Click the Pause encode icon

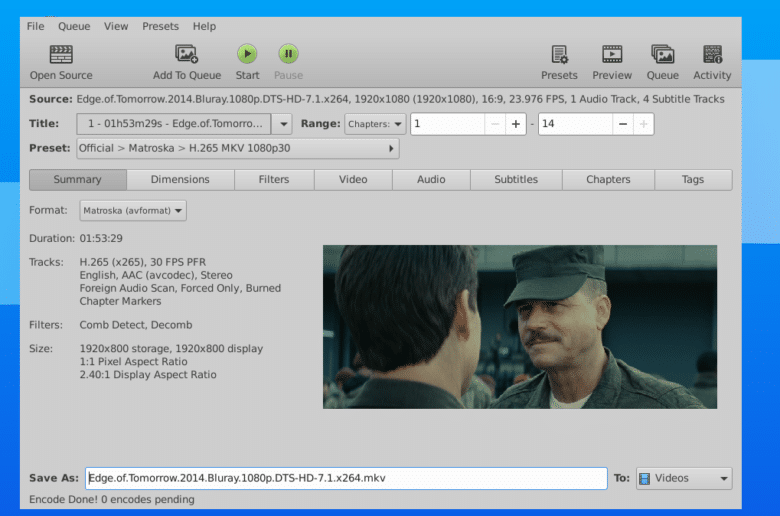click(x=289, y=54)
